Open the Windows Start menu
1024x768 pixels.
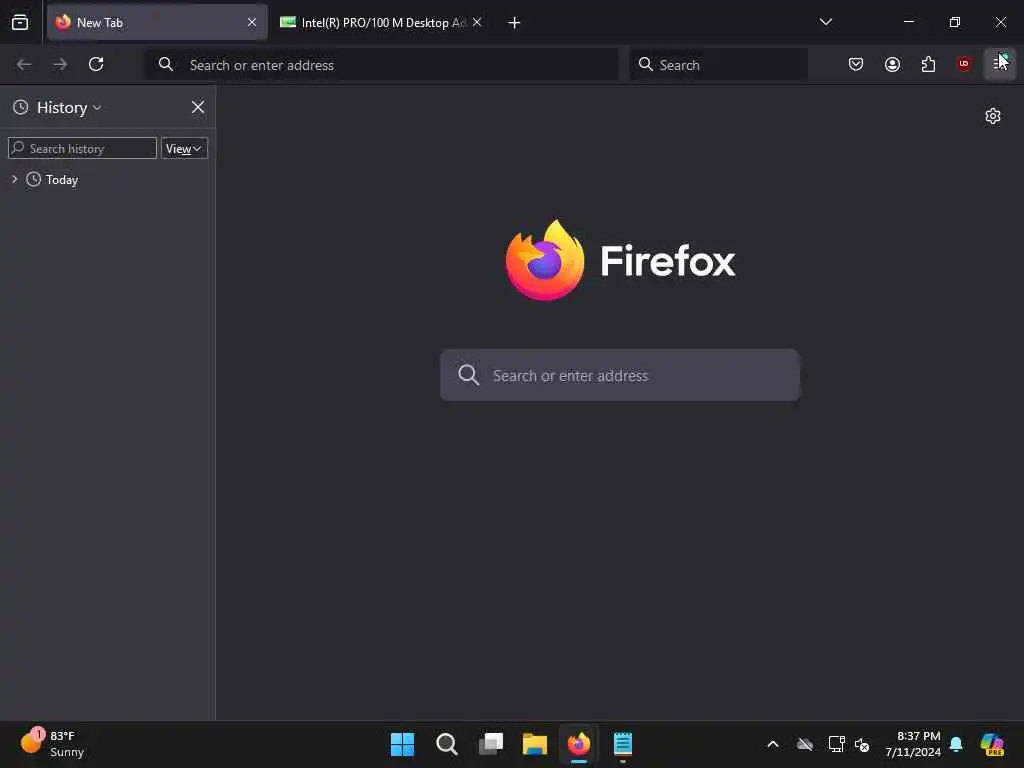tap(402, 744)
